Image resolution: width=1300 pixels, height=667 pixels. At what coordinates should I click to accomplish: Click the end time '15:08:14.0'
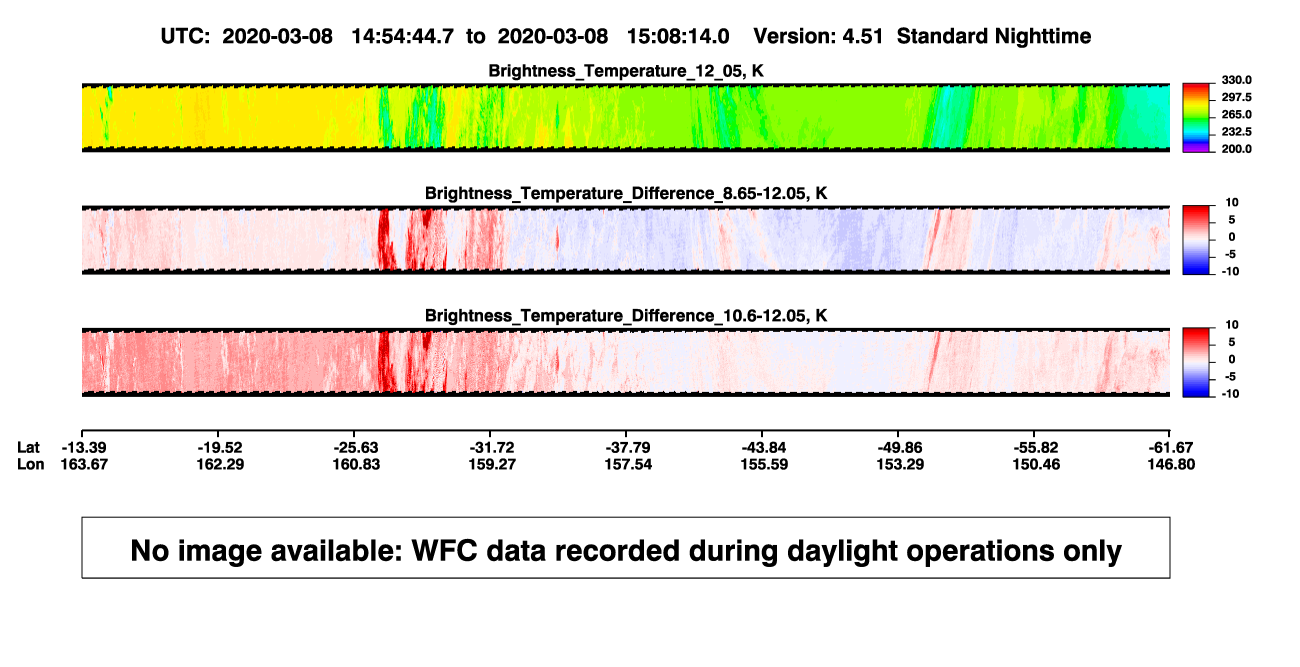[679, 36]
